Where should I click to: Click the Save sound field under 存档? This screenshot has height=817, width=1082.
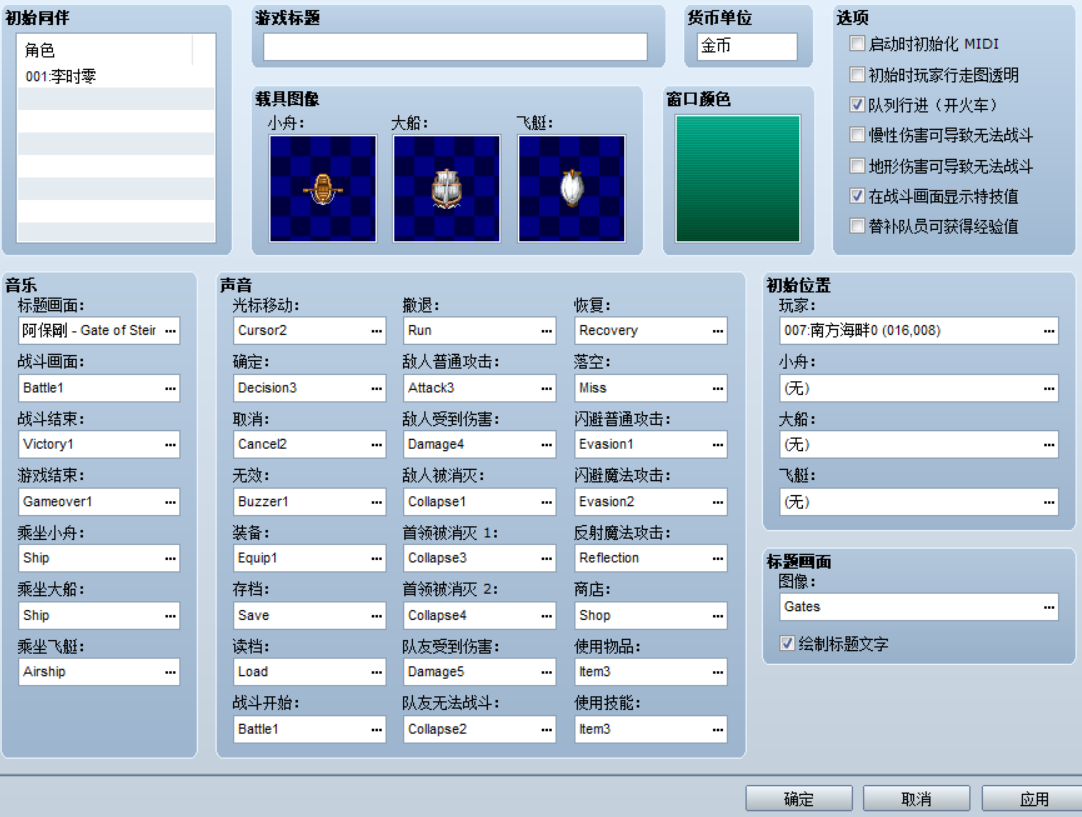click(309, 616)
